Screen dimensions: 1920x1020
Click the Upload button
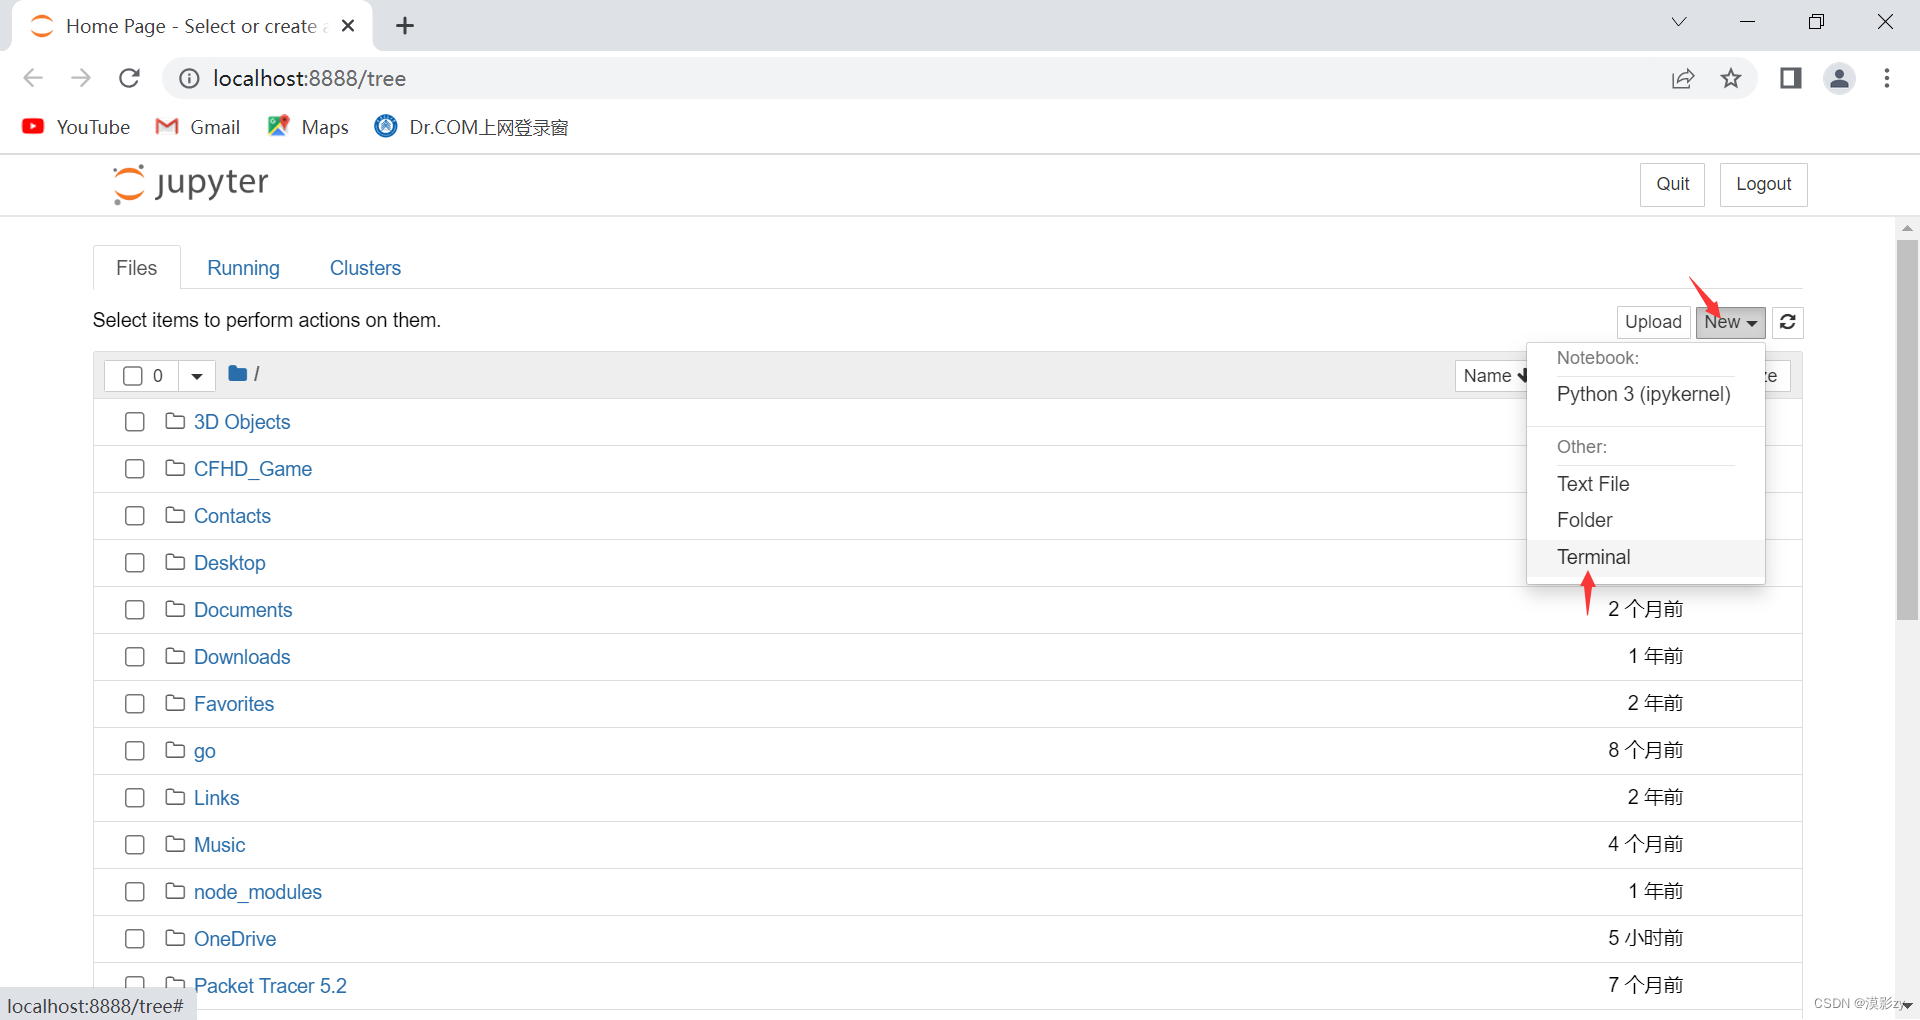point(1653,322)
